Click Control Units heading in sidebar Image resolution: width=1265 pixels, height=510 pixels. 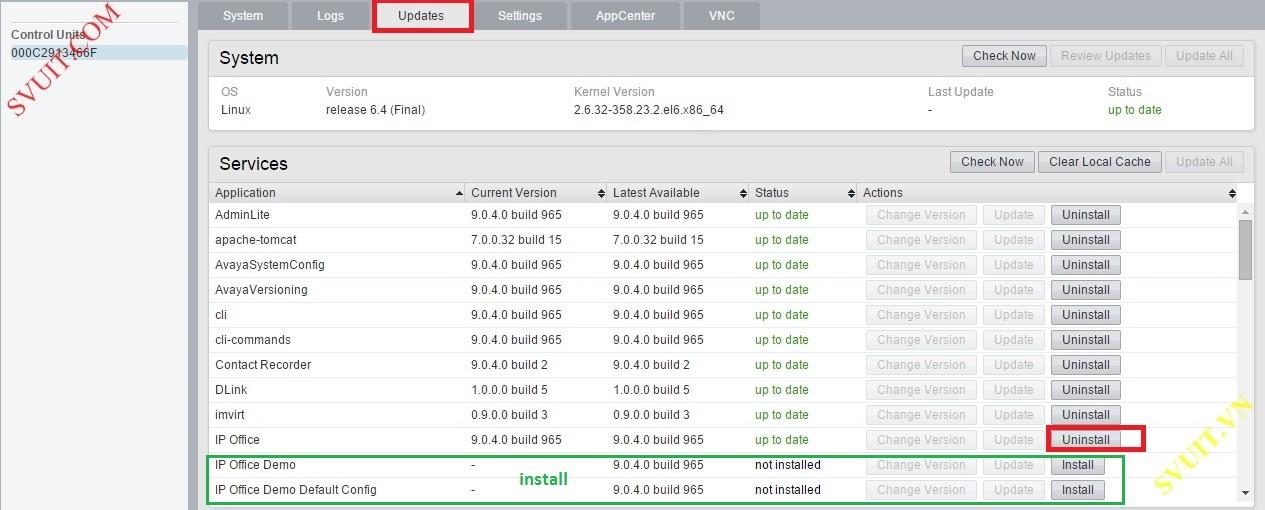[48, 34]
